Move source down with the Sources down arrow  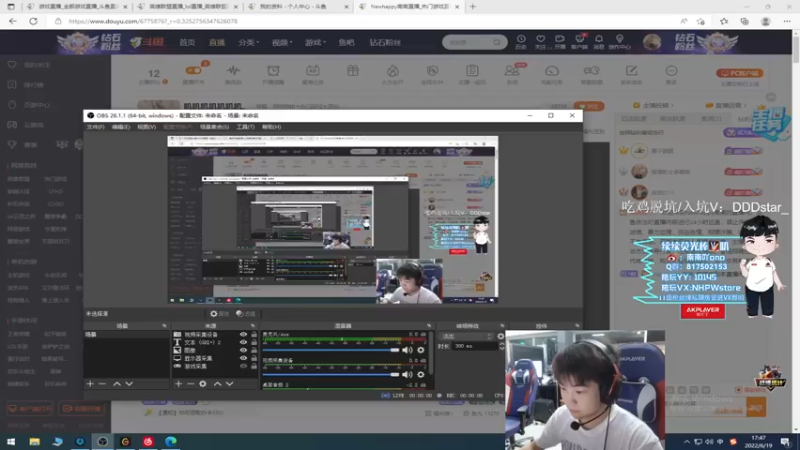click(x=230, y=384)
